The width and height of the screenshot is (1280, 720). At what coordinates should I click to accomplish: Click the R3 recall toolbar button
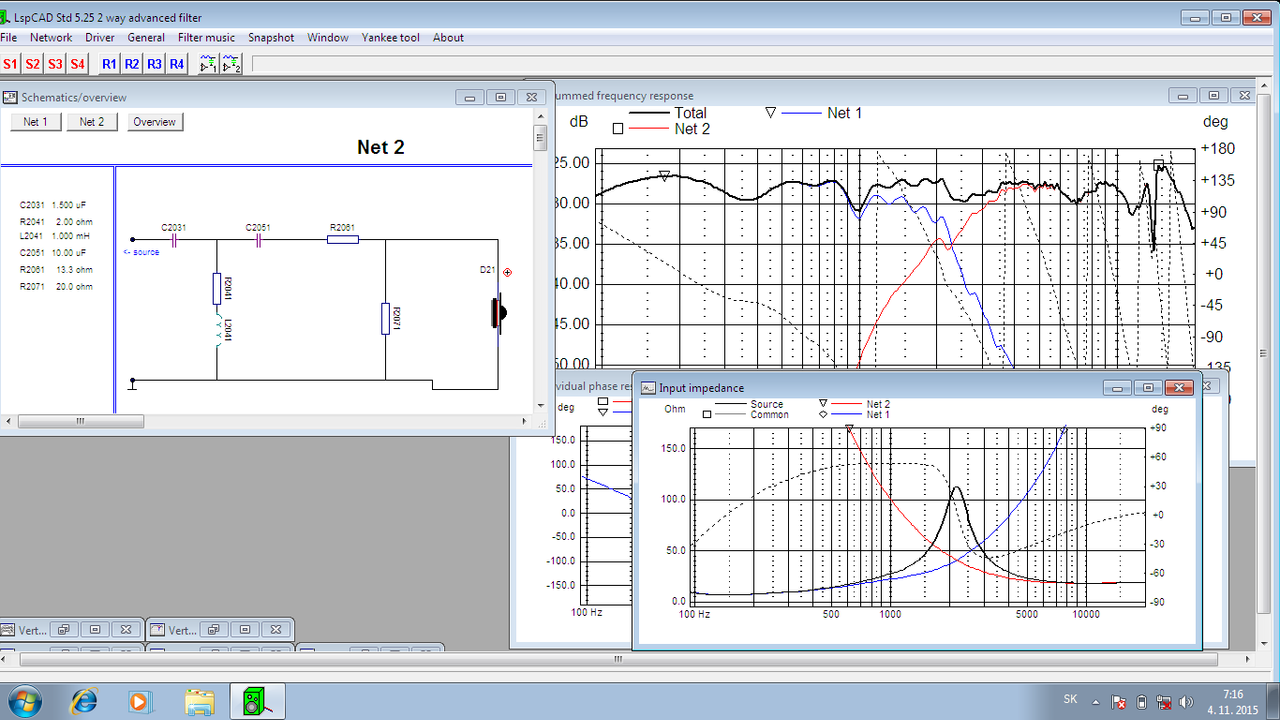[x=154, y=64]
